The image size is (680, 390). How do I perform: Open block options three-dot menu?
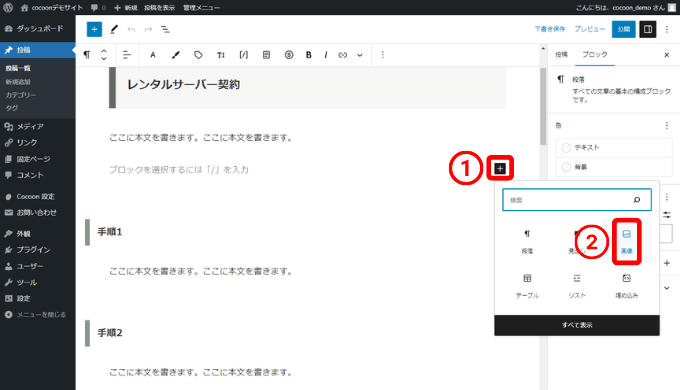coord(382,55)
